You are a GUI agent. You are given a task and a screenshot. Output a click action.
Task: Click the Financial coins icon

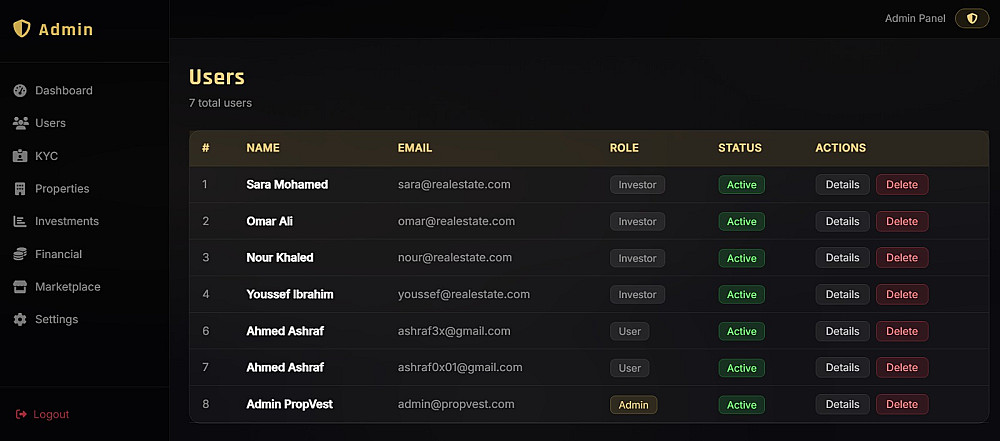point(20,254)
